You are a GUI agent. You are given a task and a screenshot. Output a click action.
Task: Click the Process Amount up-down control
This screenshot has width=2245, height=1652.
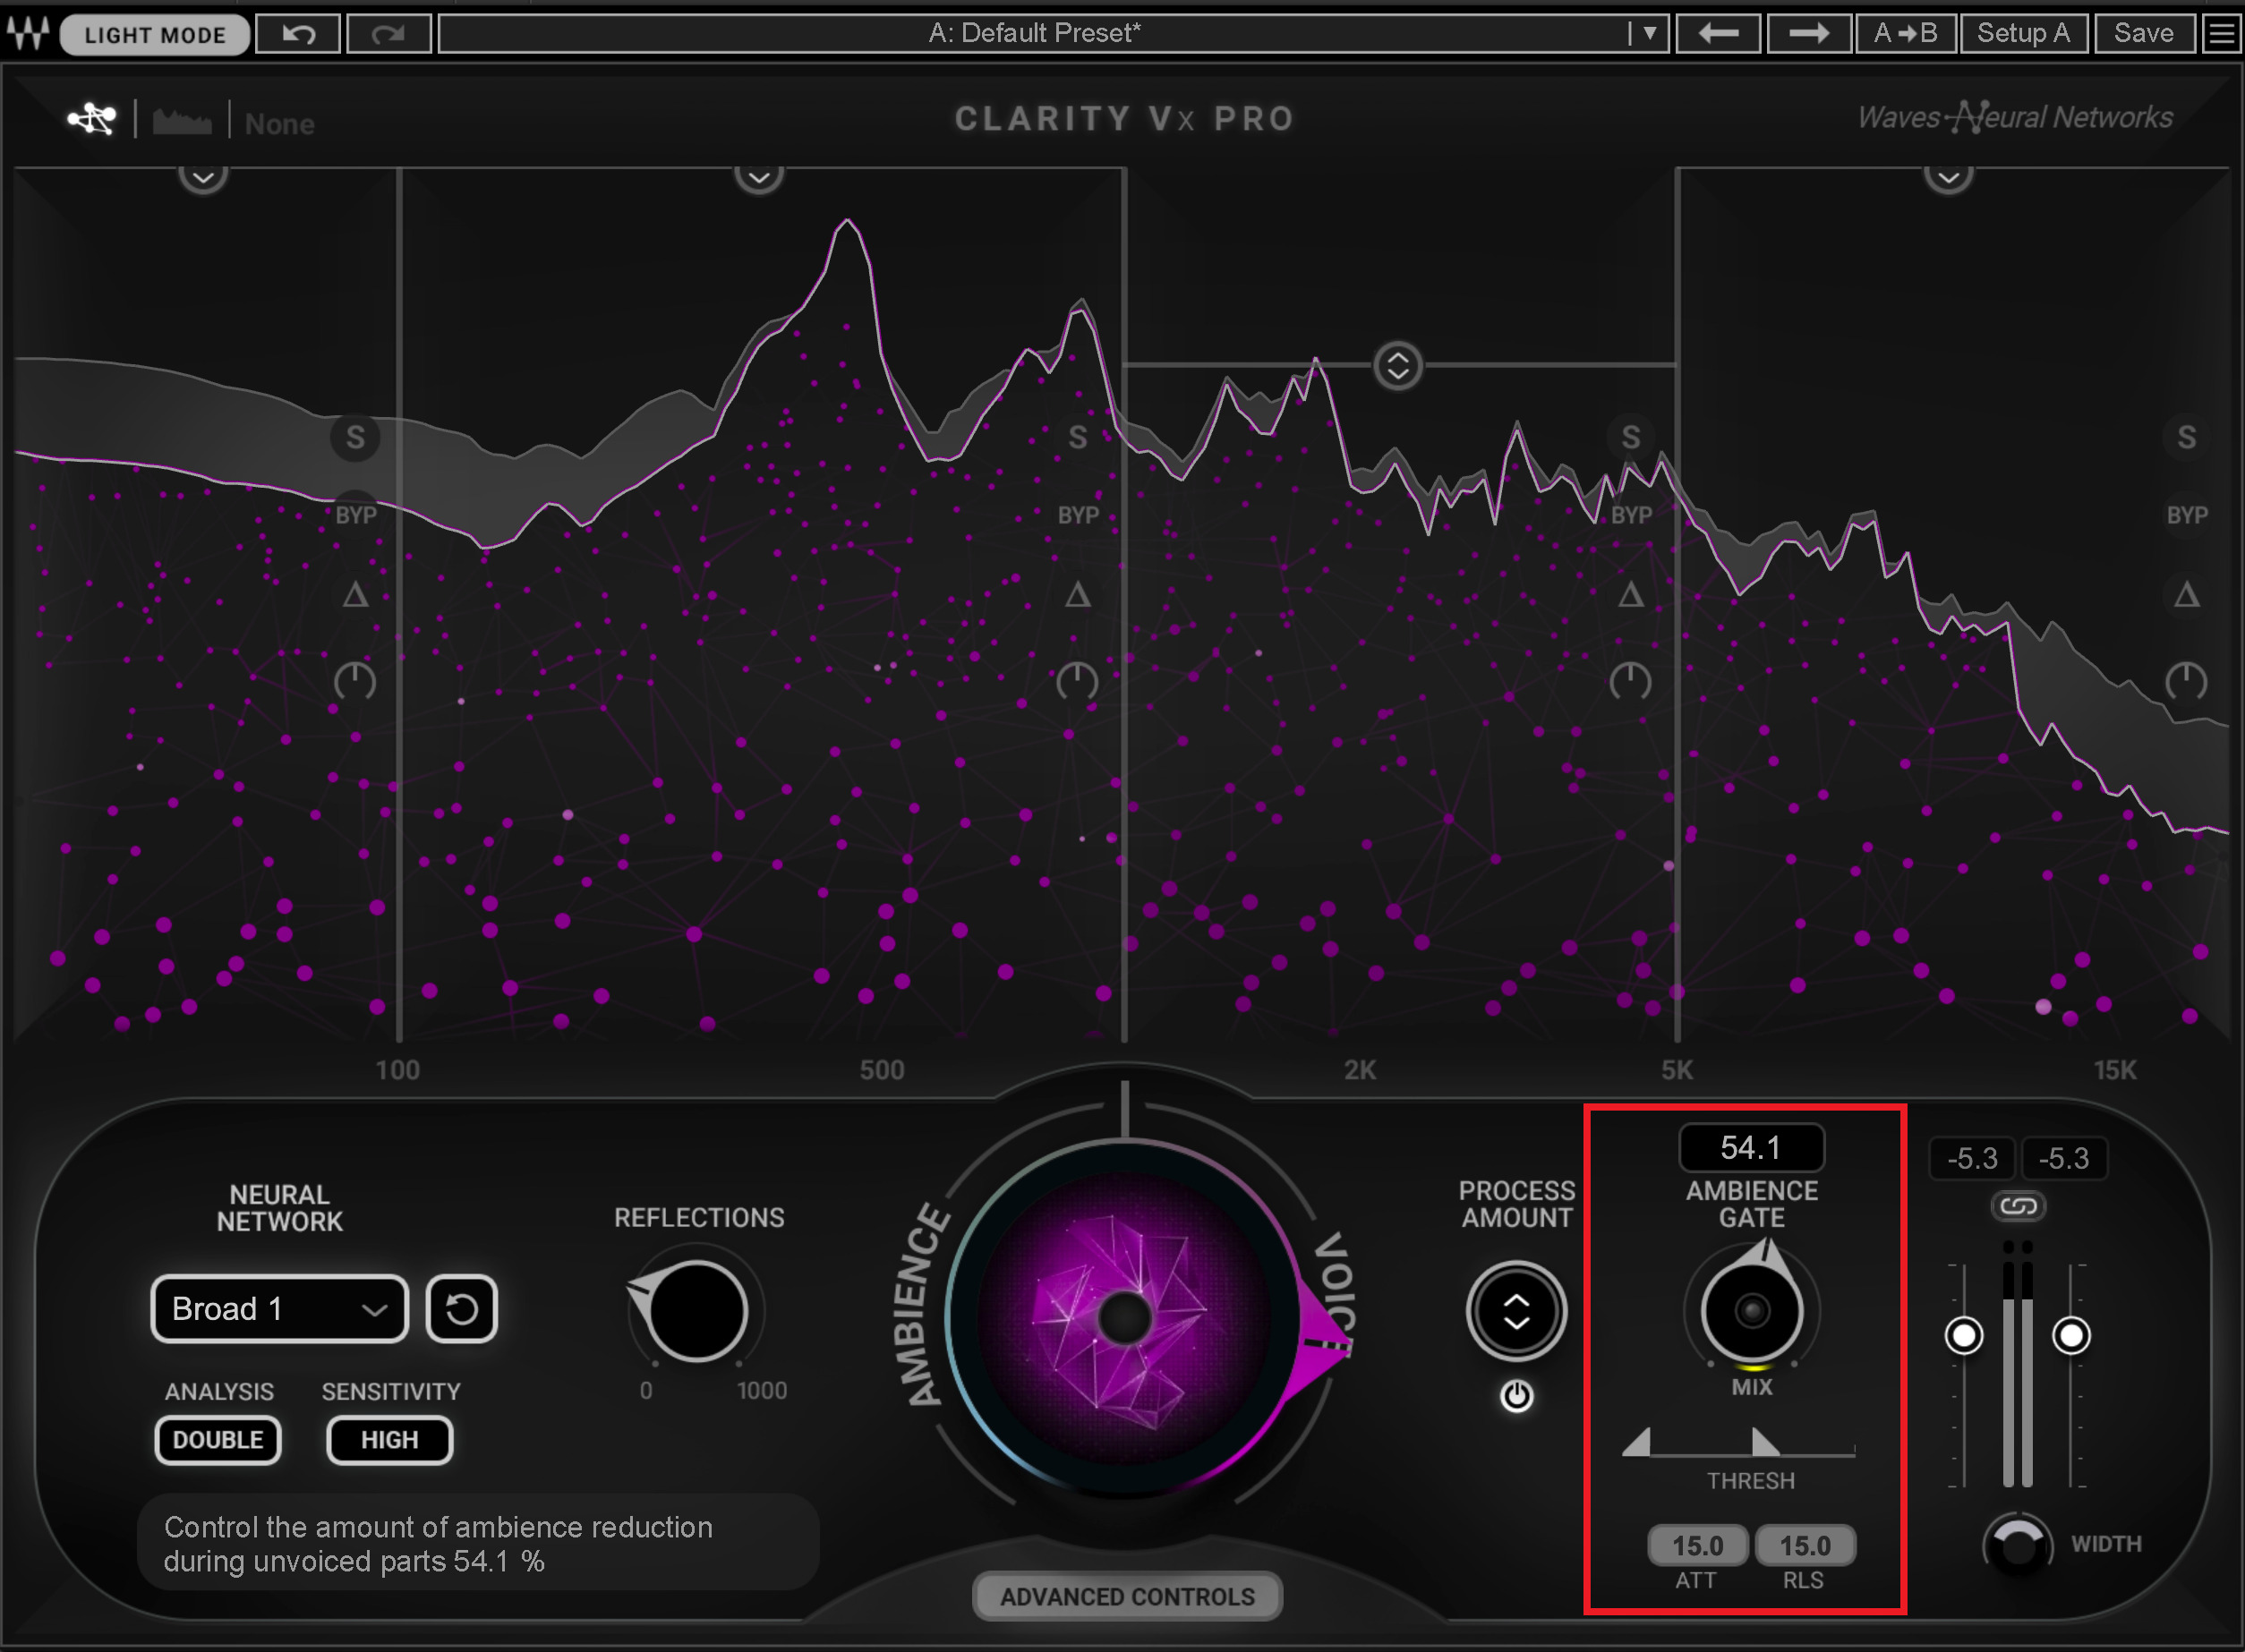tap(1516, 1311)
